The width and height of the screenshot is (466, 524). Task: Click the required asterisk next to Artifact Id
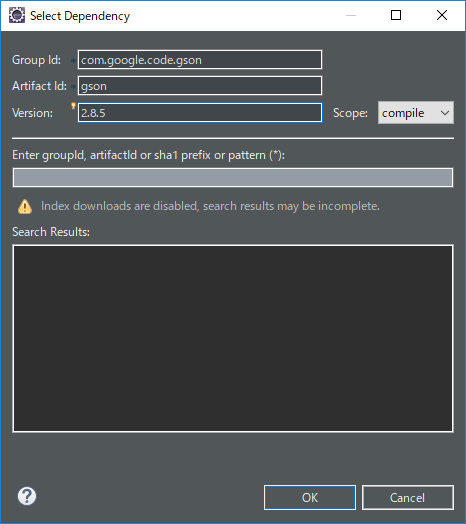coord(74,87)
